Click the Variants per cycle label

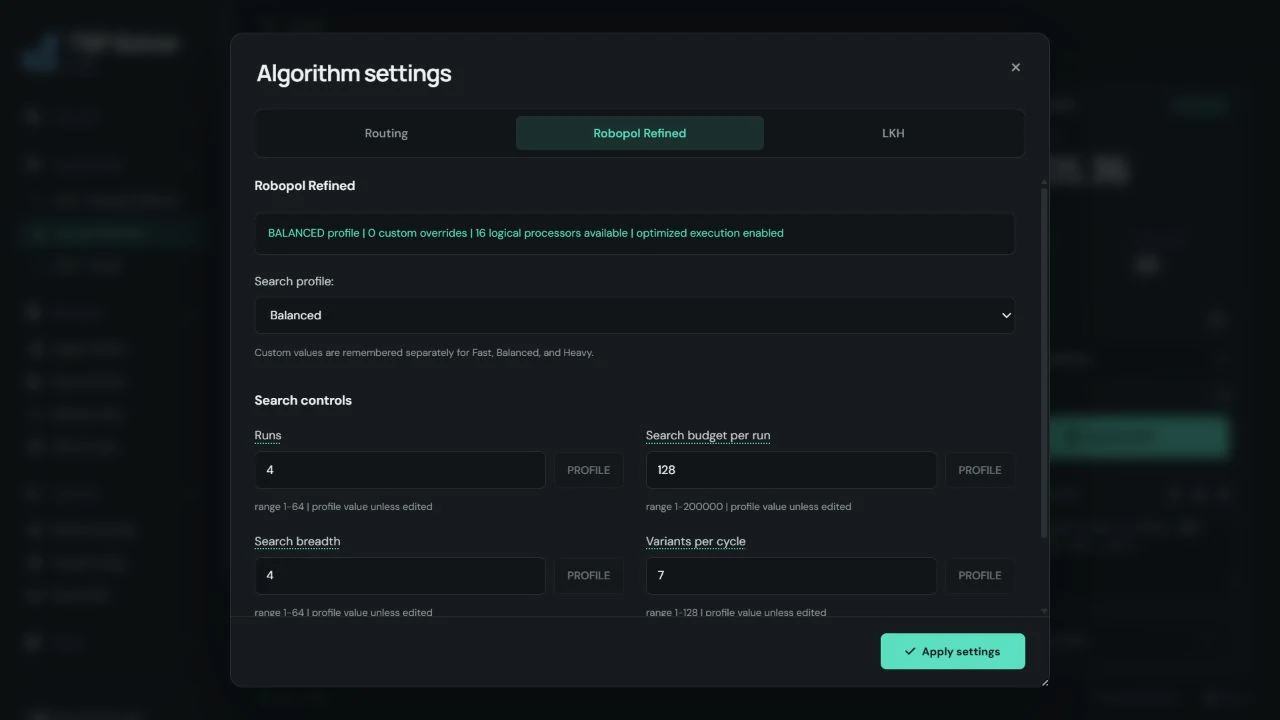(696, 541)
